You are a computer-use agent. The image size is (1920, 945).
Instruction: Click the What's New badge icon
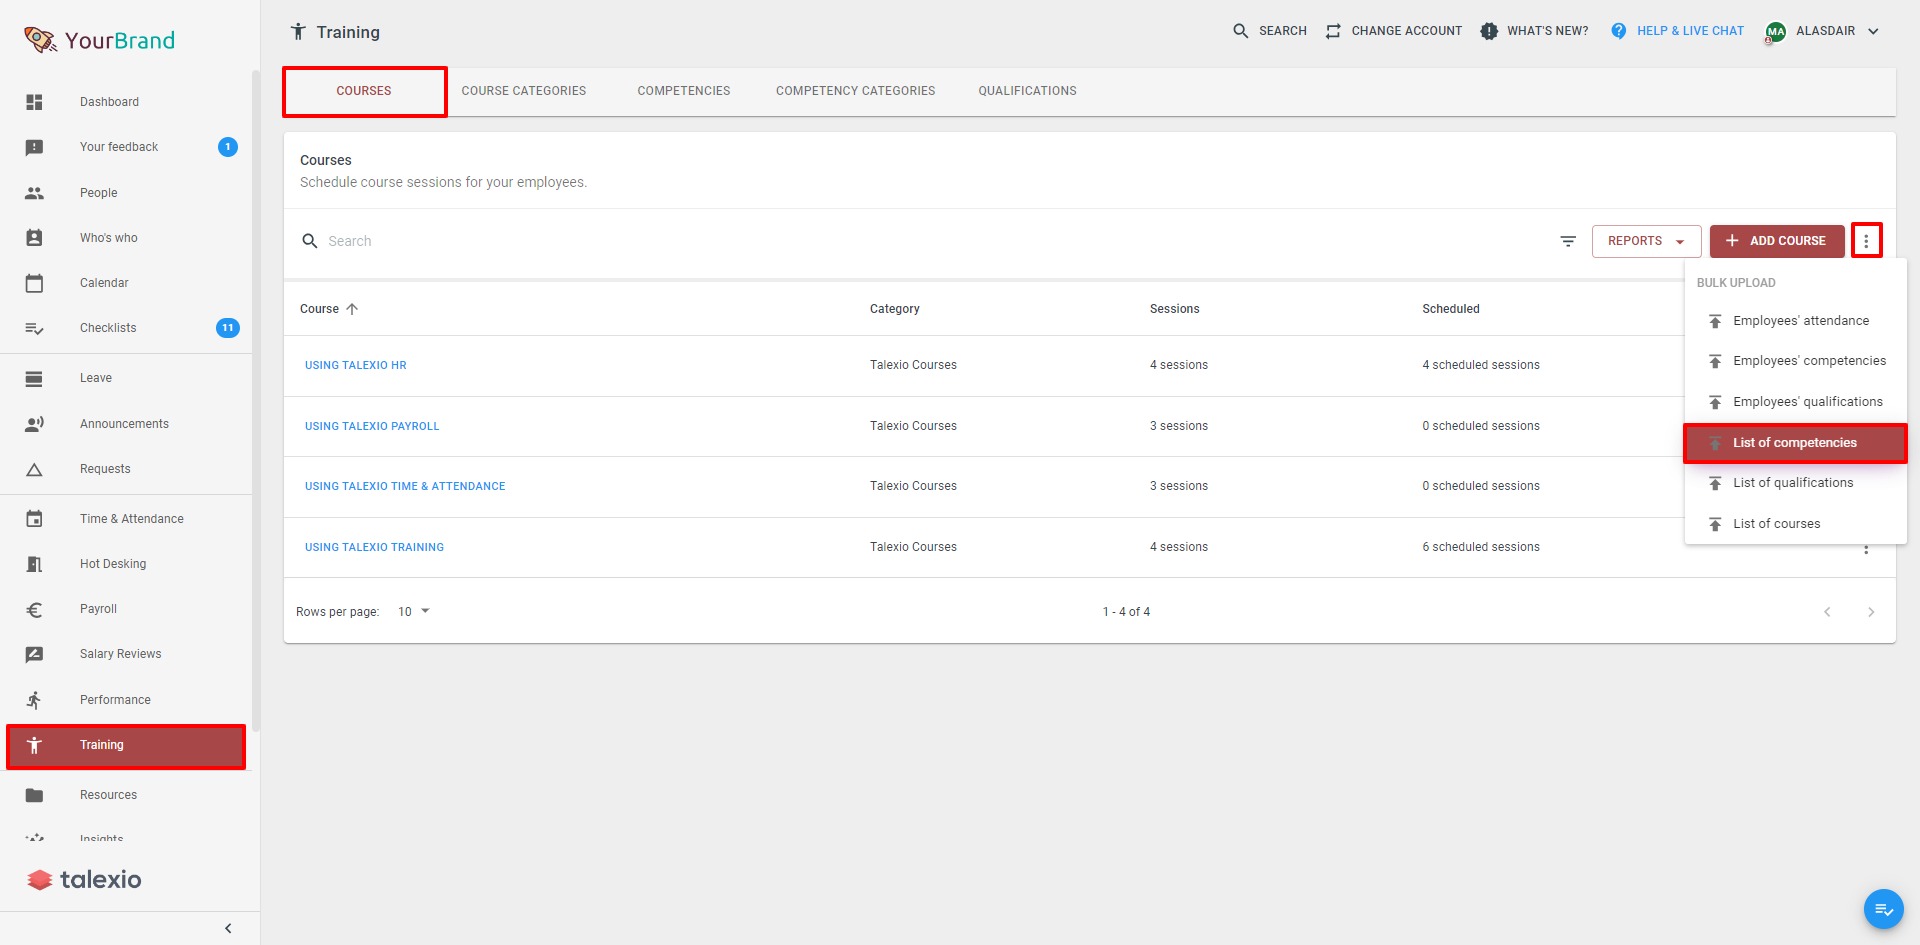pyautogui.click(x=1489, y=31)
